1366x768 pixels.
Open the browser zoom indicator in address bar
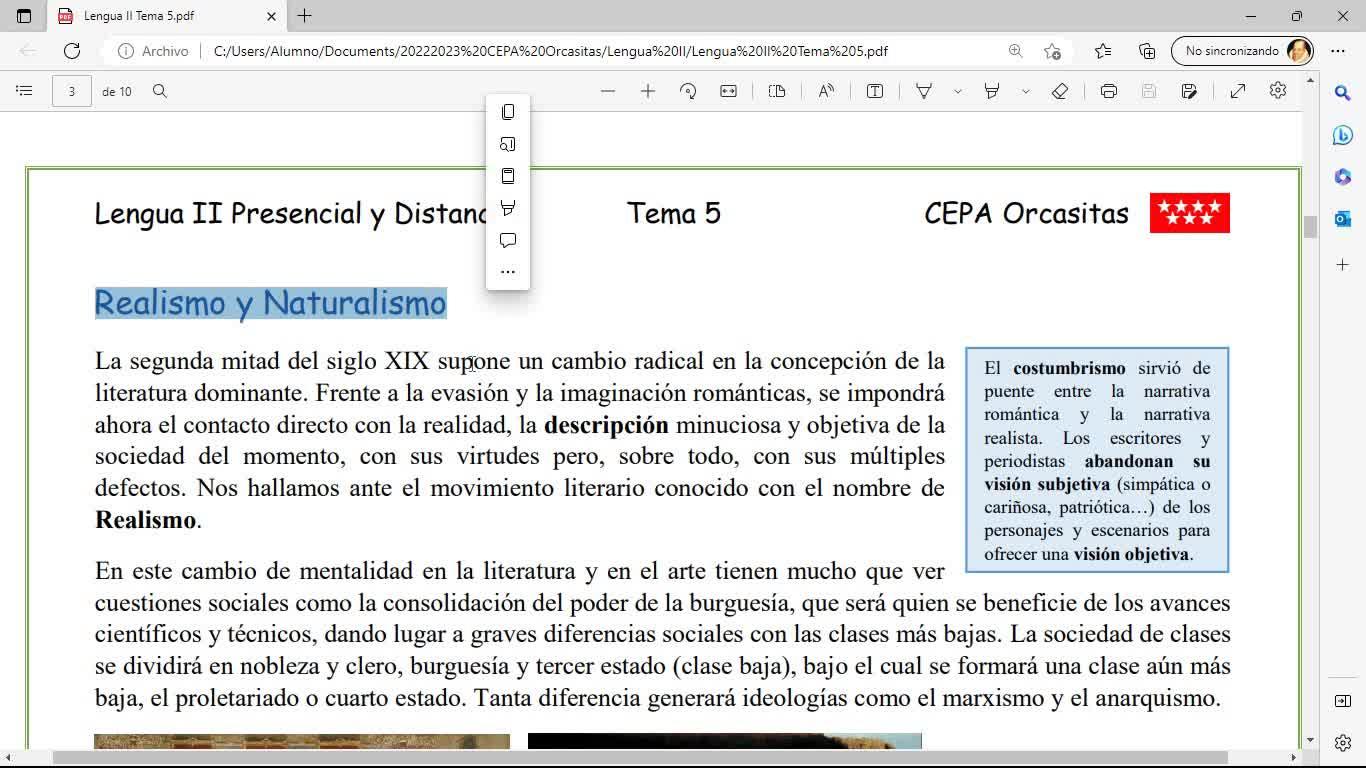[1015, 51]
